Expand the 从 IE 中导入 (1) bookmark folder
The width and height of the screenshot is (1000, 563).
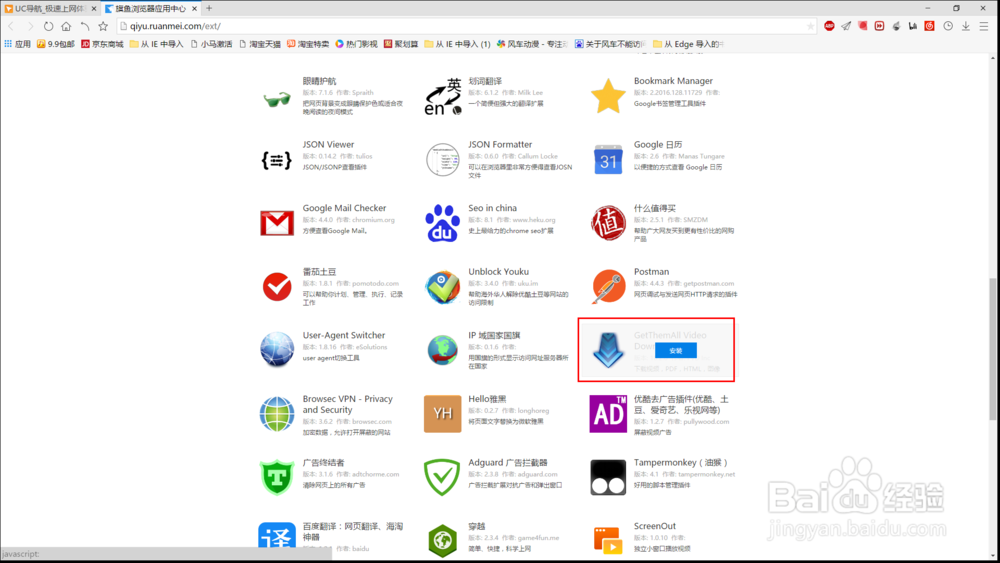(x=457, y=44)
